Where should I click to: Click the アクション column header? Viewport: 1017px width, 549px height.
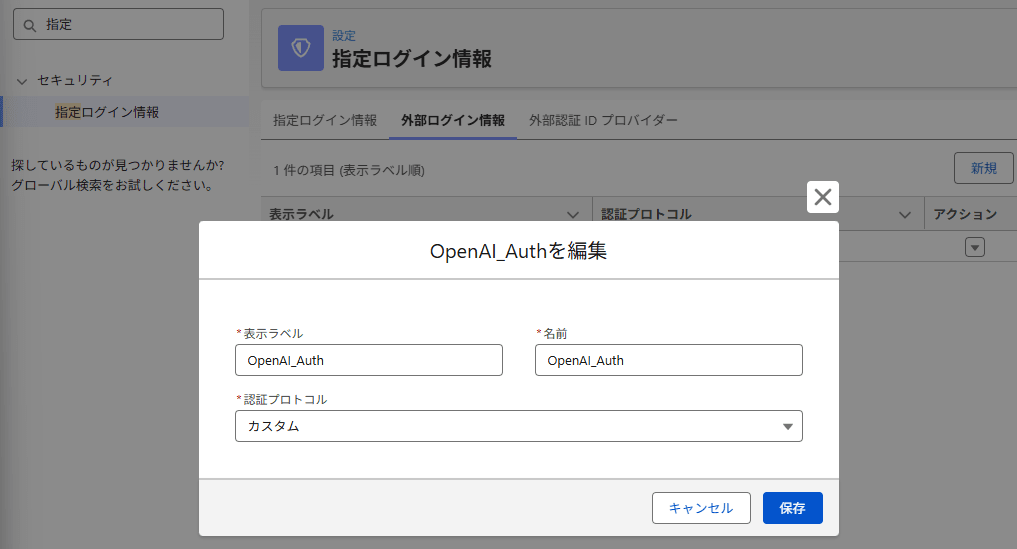point(965,214)
